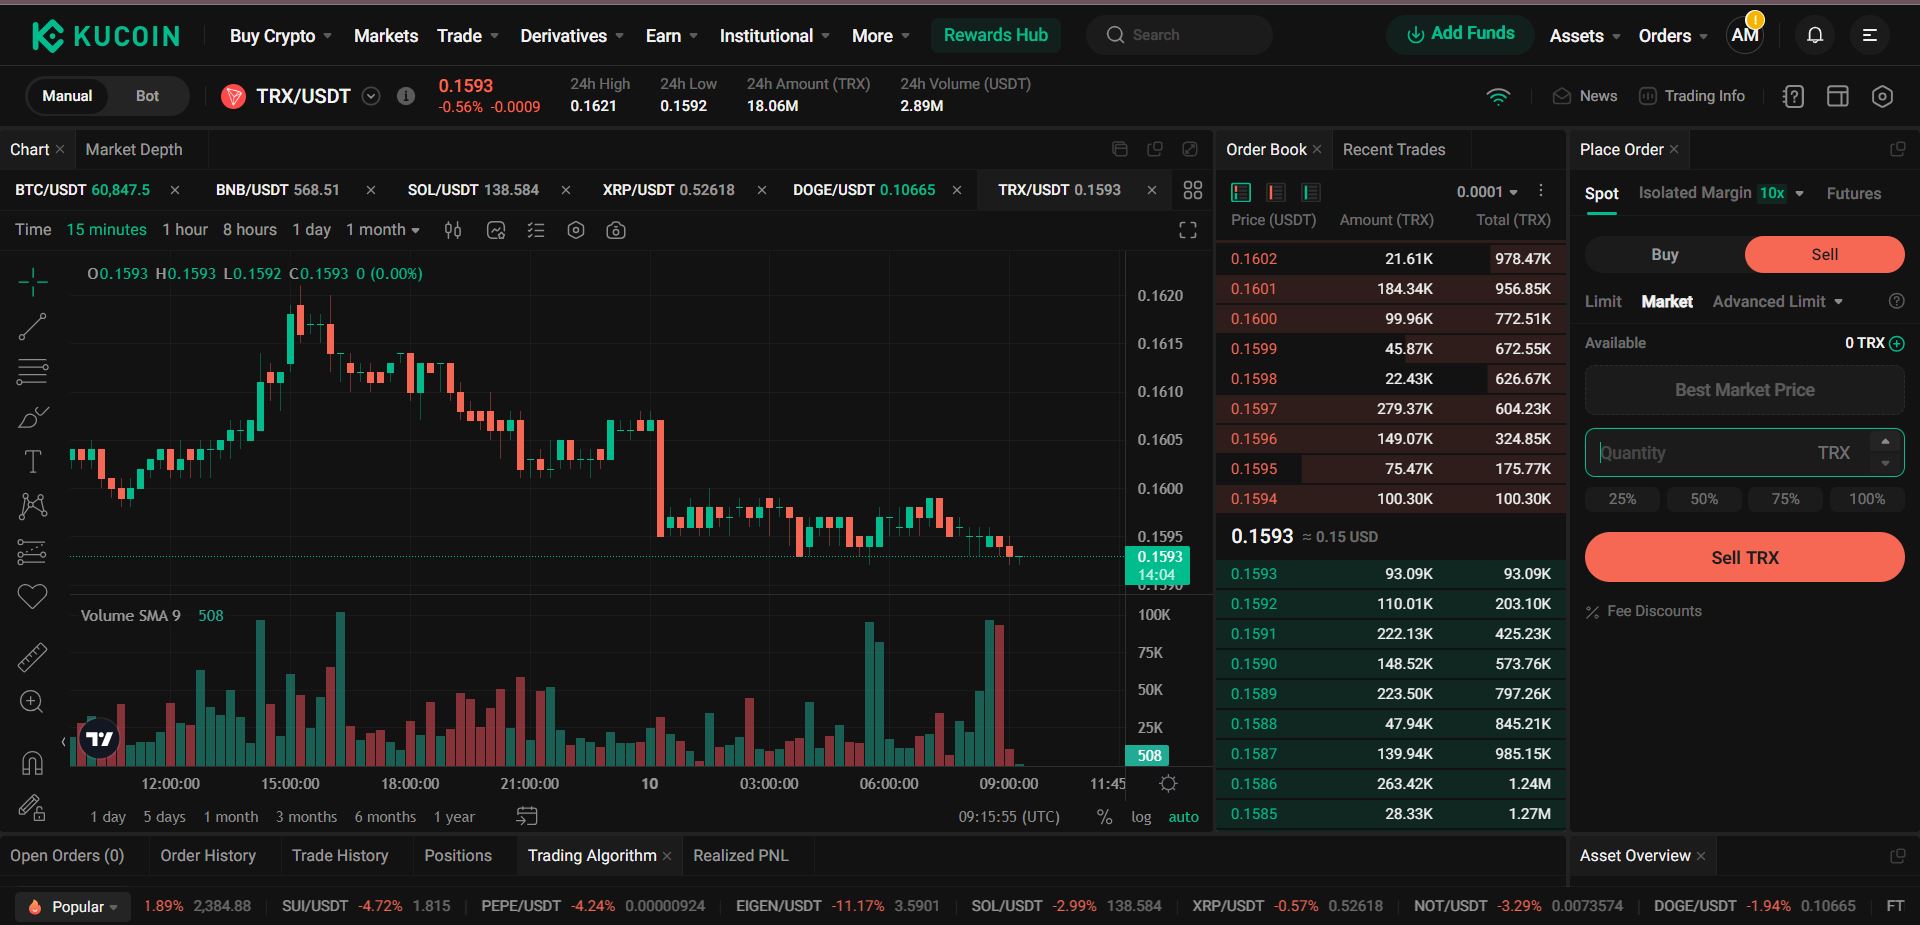Show TRX/USDT pair info

(x=406, y=96)
